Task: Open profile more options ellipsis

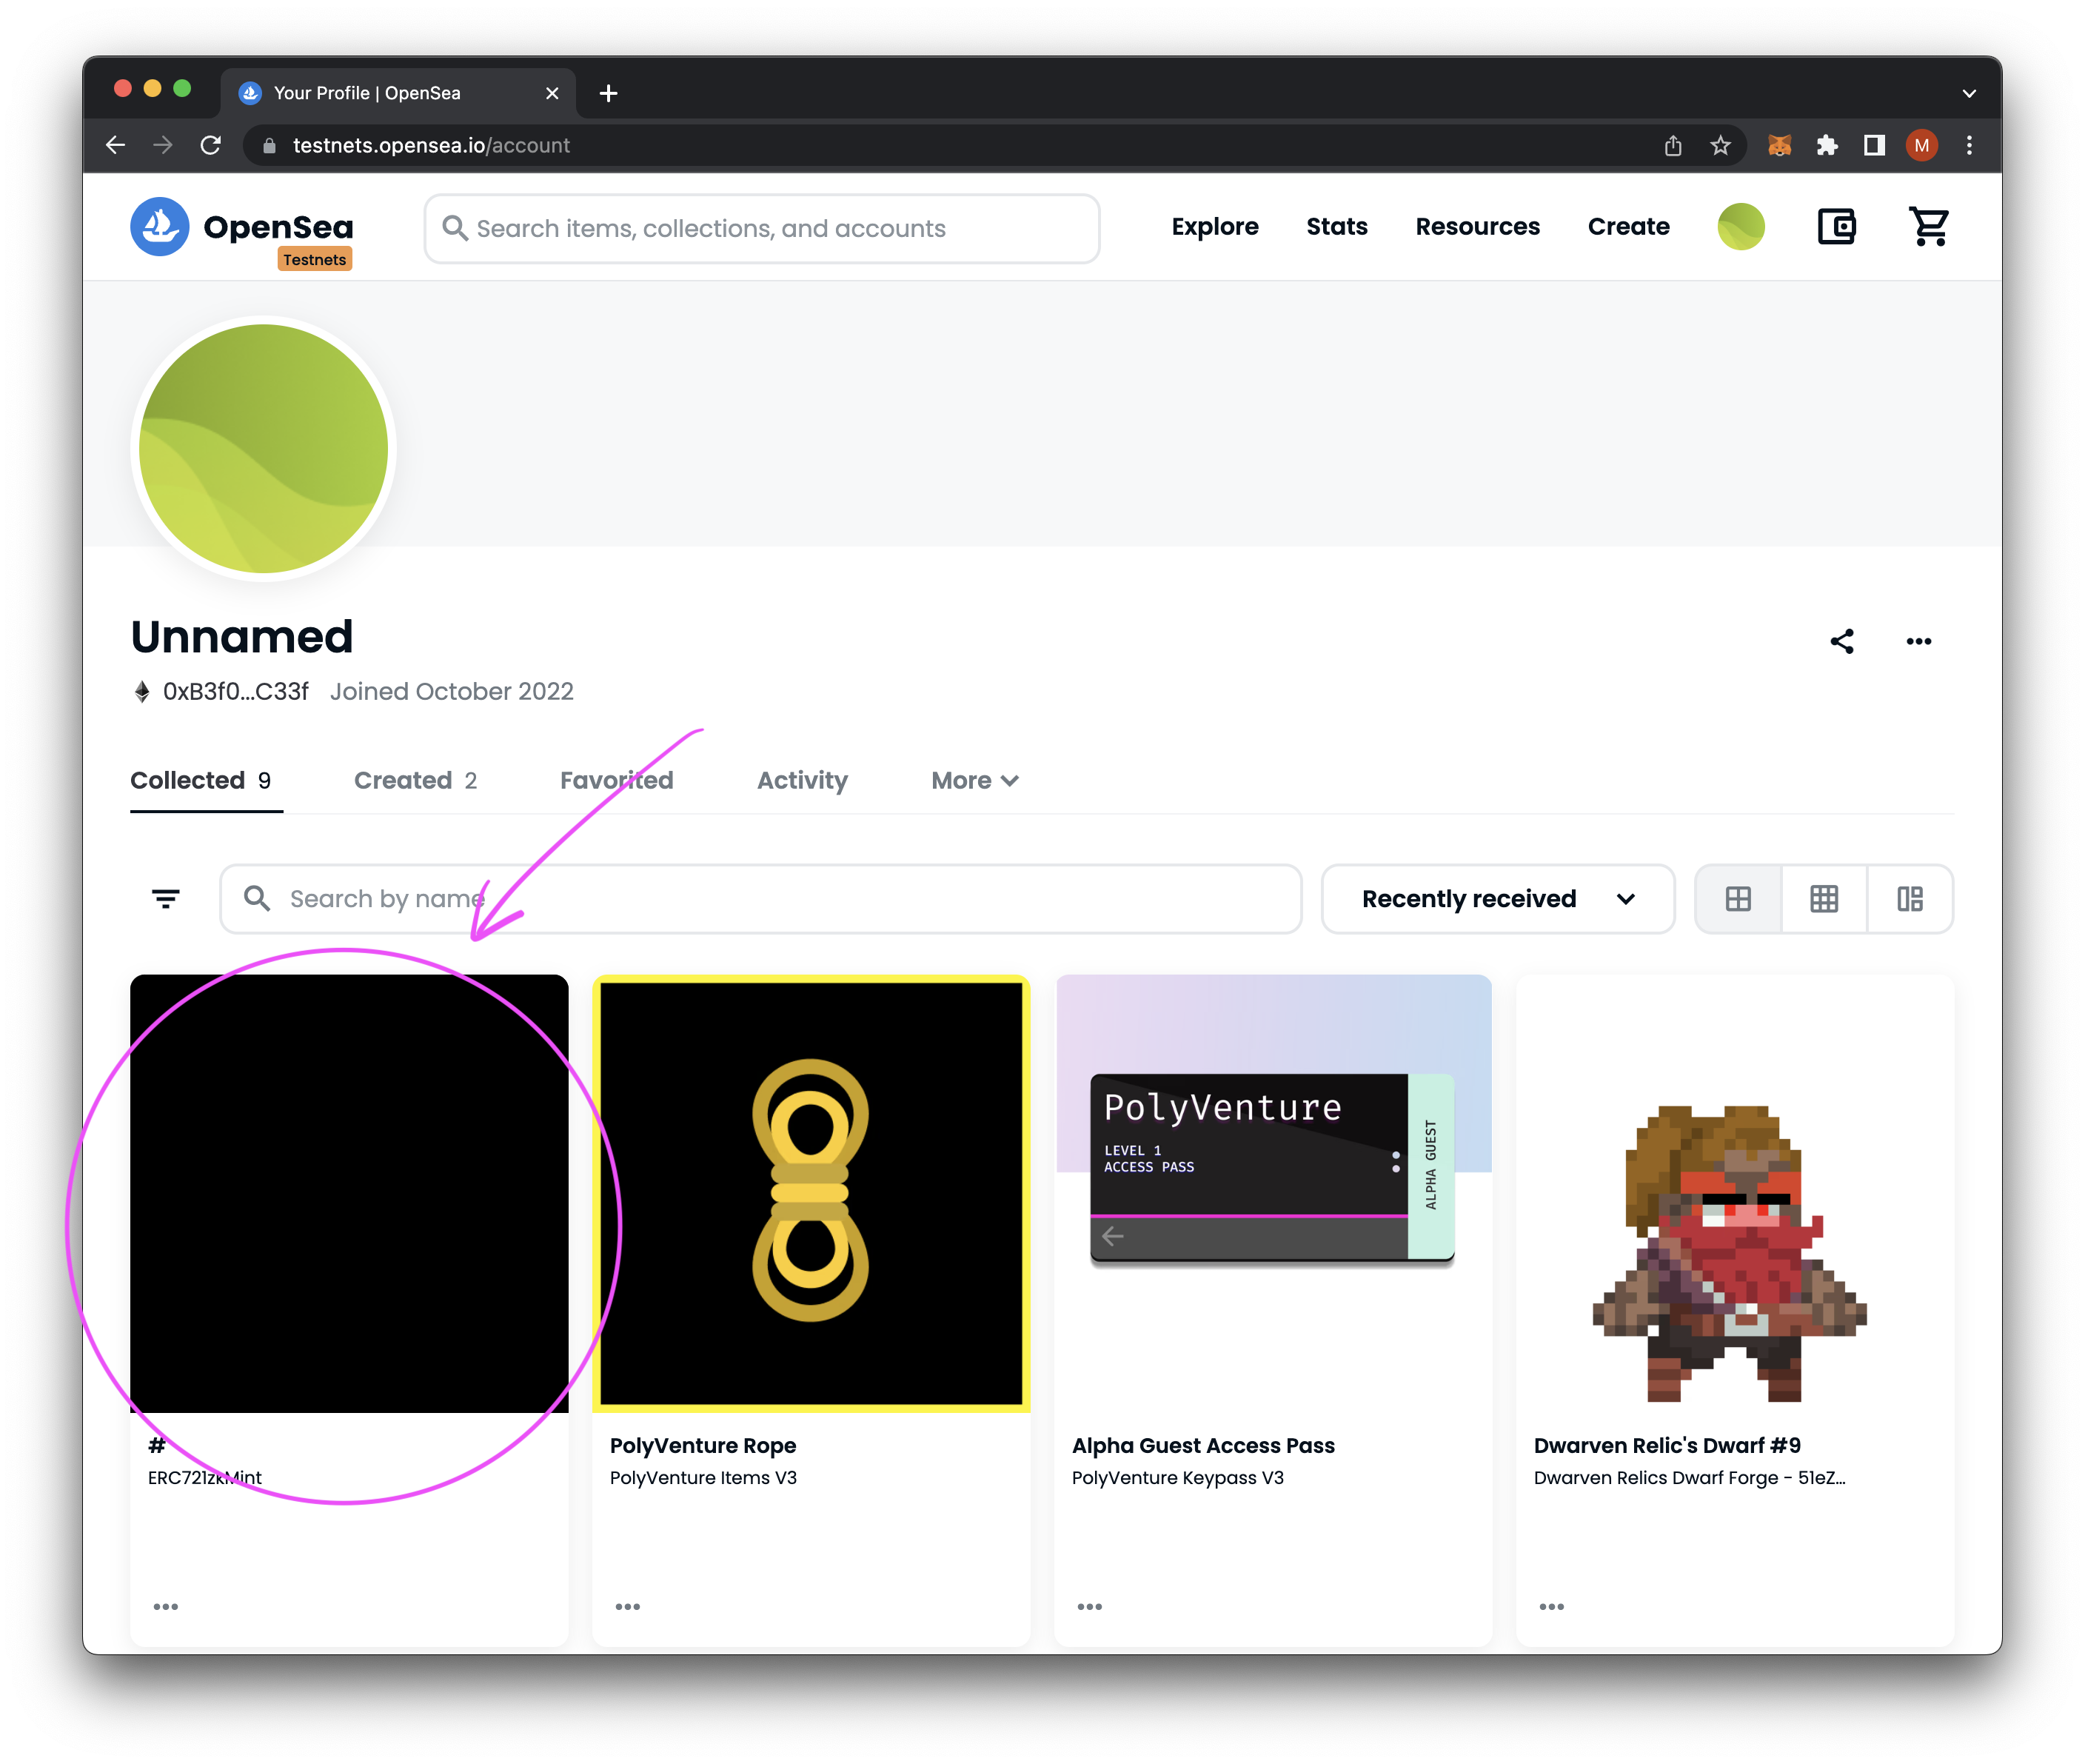Action: tap(1918, 641)
